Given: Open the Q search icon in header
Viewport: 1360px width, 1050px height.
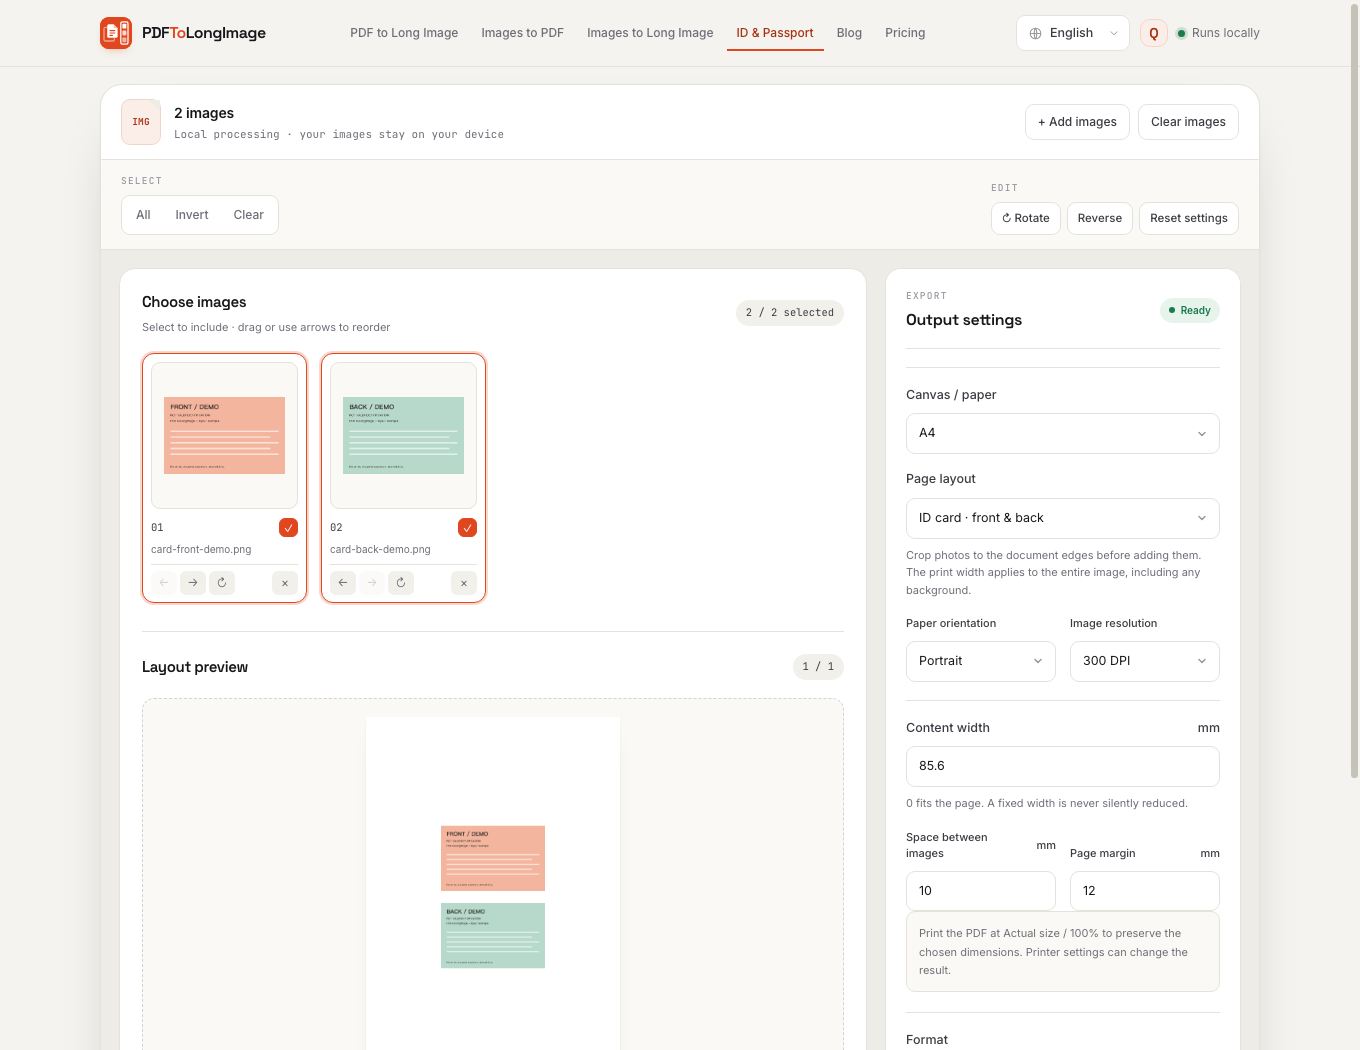Looking at the screenshot, I should (1154, 33).
